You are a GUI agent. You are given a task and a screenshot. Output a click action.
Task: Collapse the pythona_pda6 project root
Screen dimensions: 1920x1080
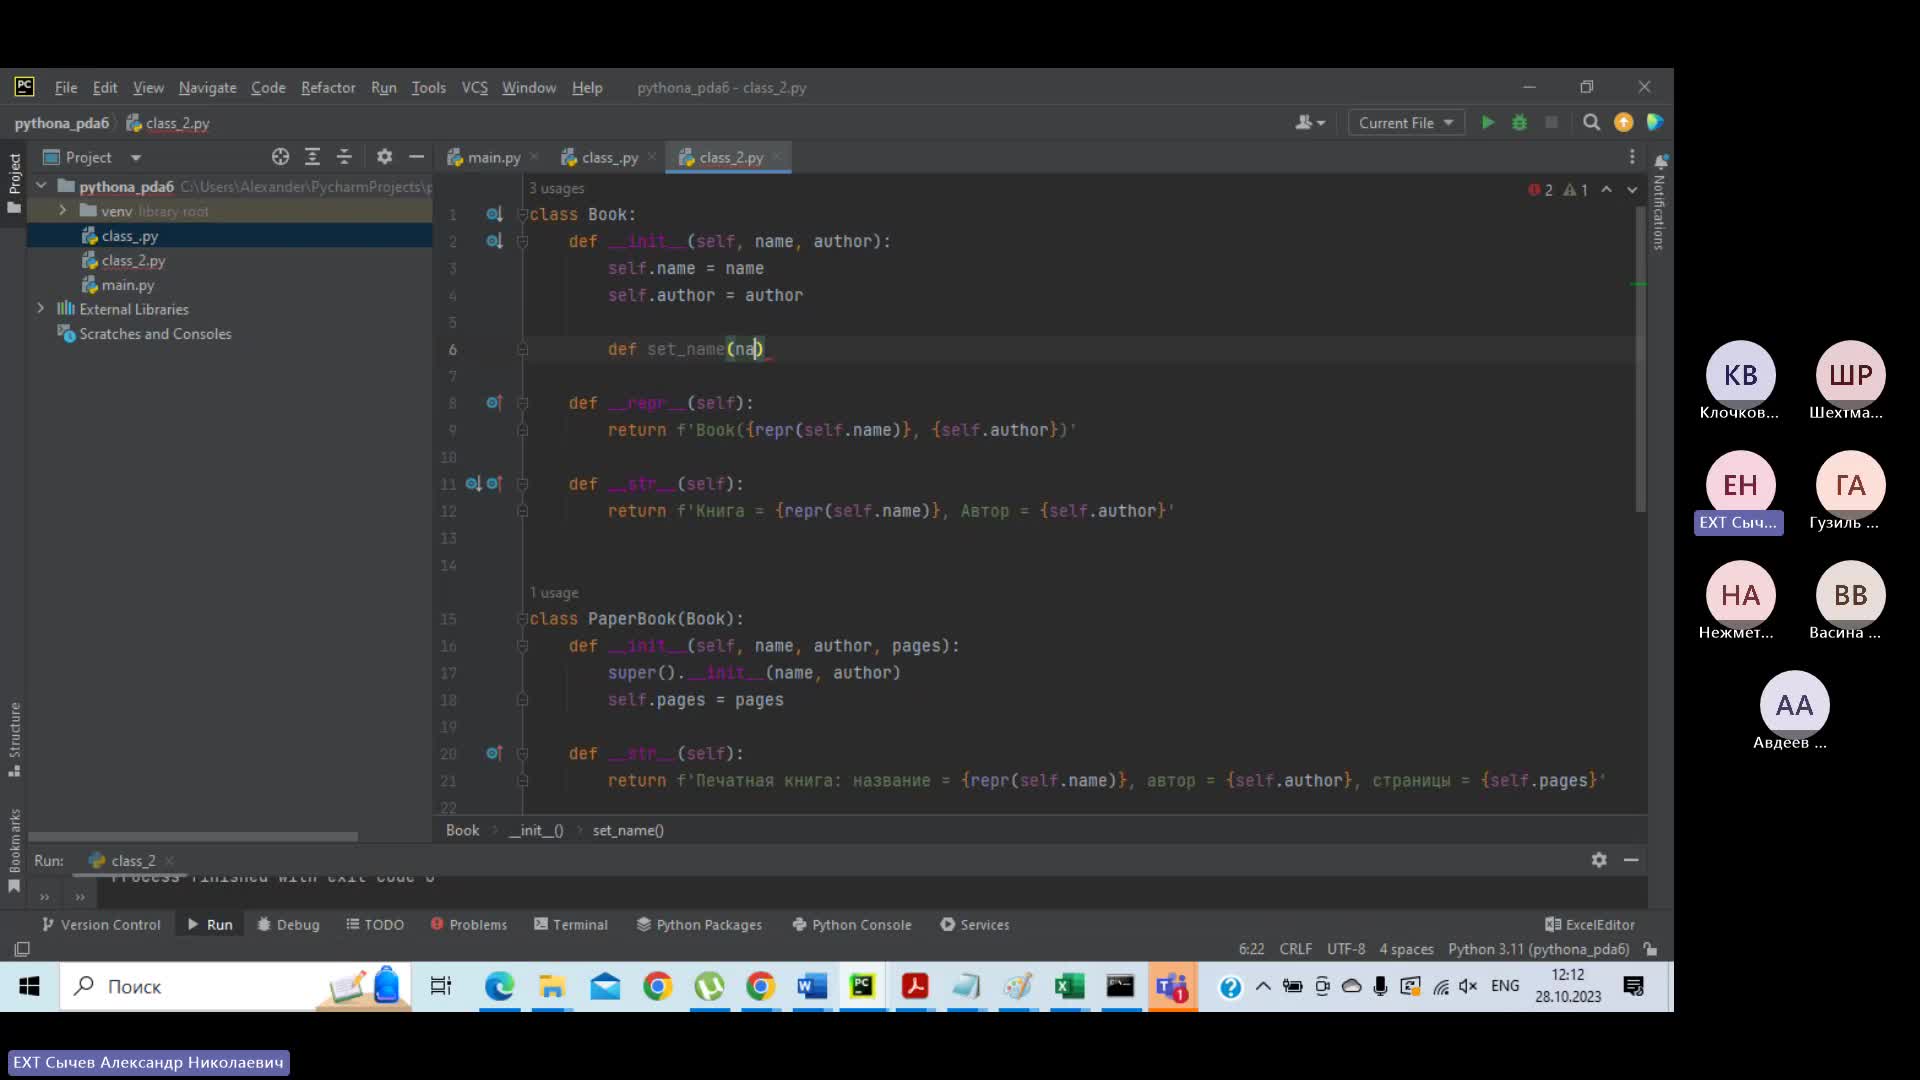(x=41, y=186)
